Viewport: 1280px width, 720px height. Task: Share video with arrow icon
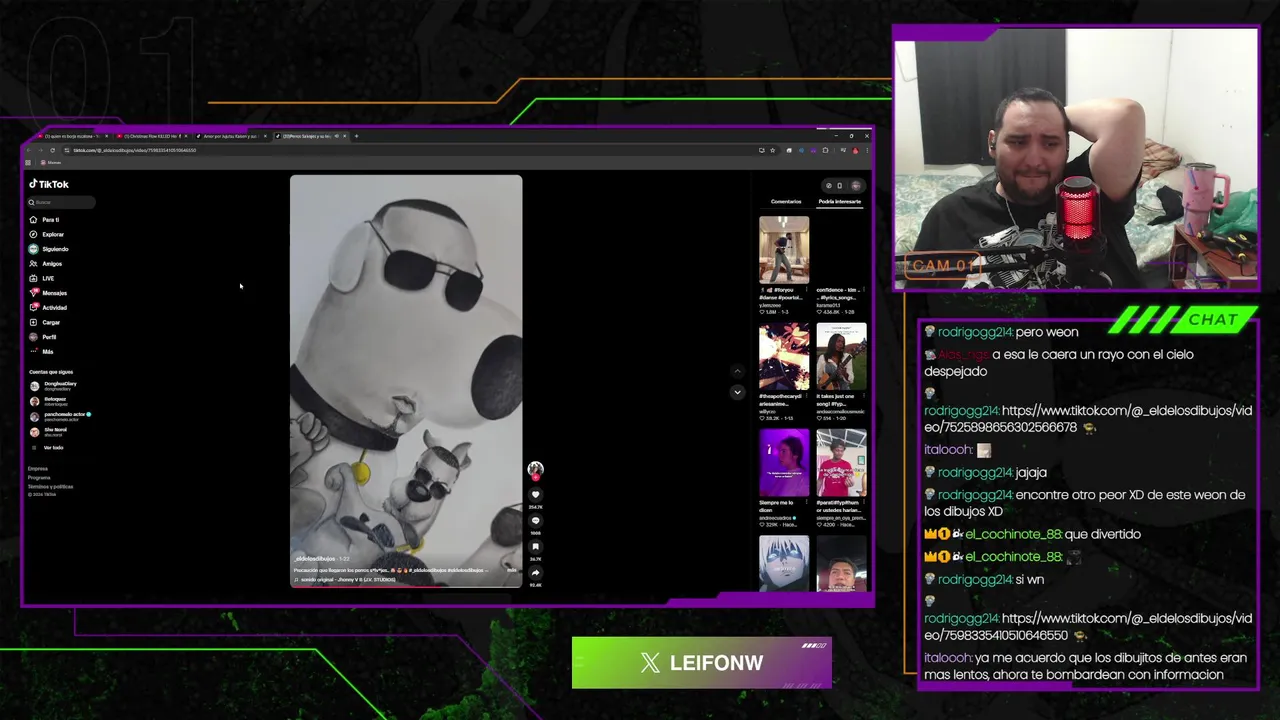pos(535,573)
